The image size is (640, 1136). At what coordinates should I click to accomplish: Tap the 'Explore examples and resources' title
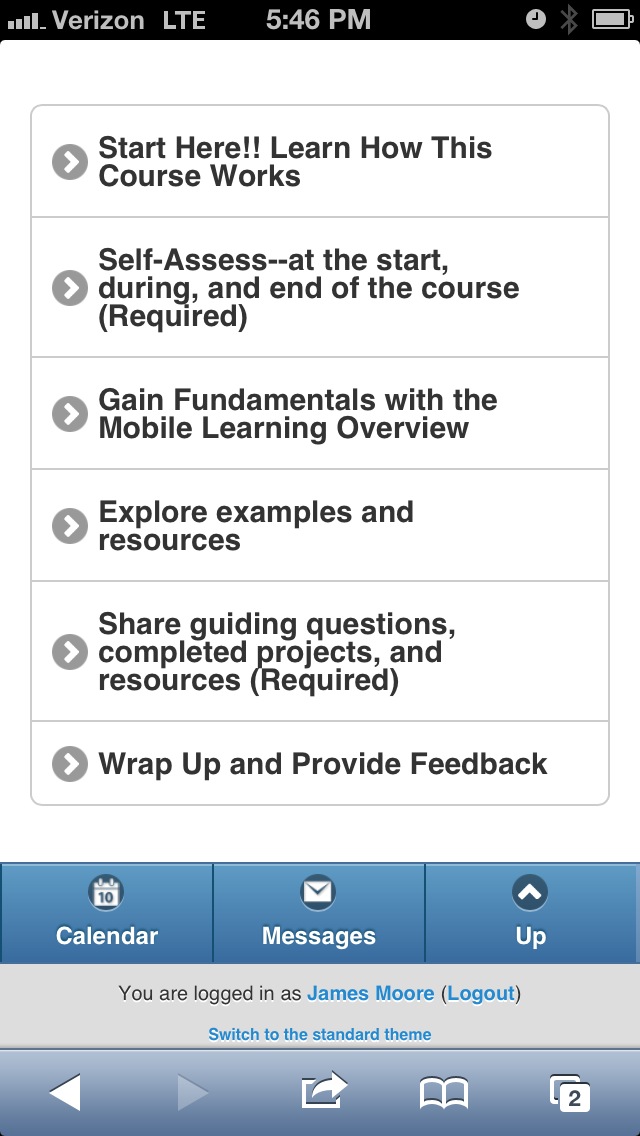coord(255,526)
